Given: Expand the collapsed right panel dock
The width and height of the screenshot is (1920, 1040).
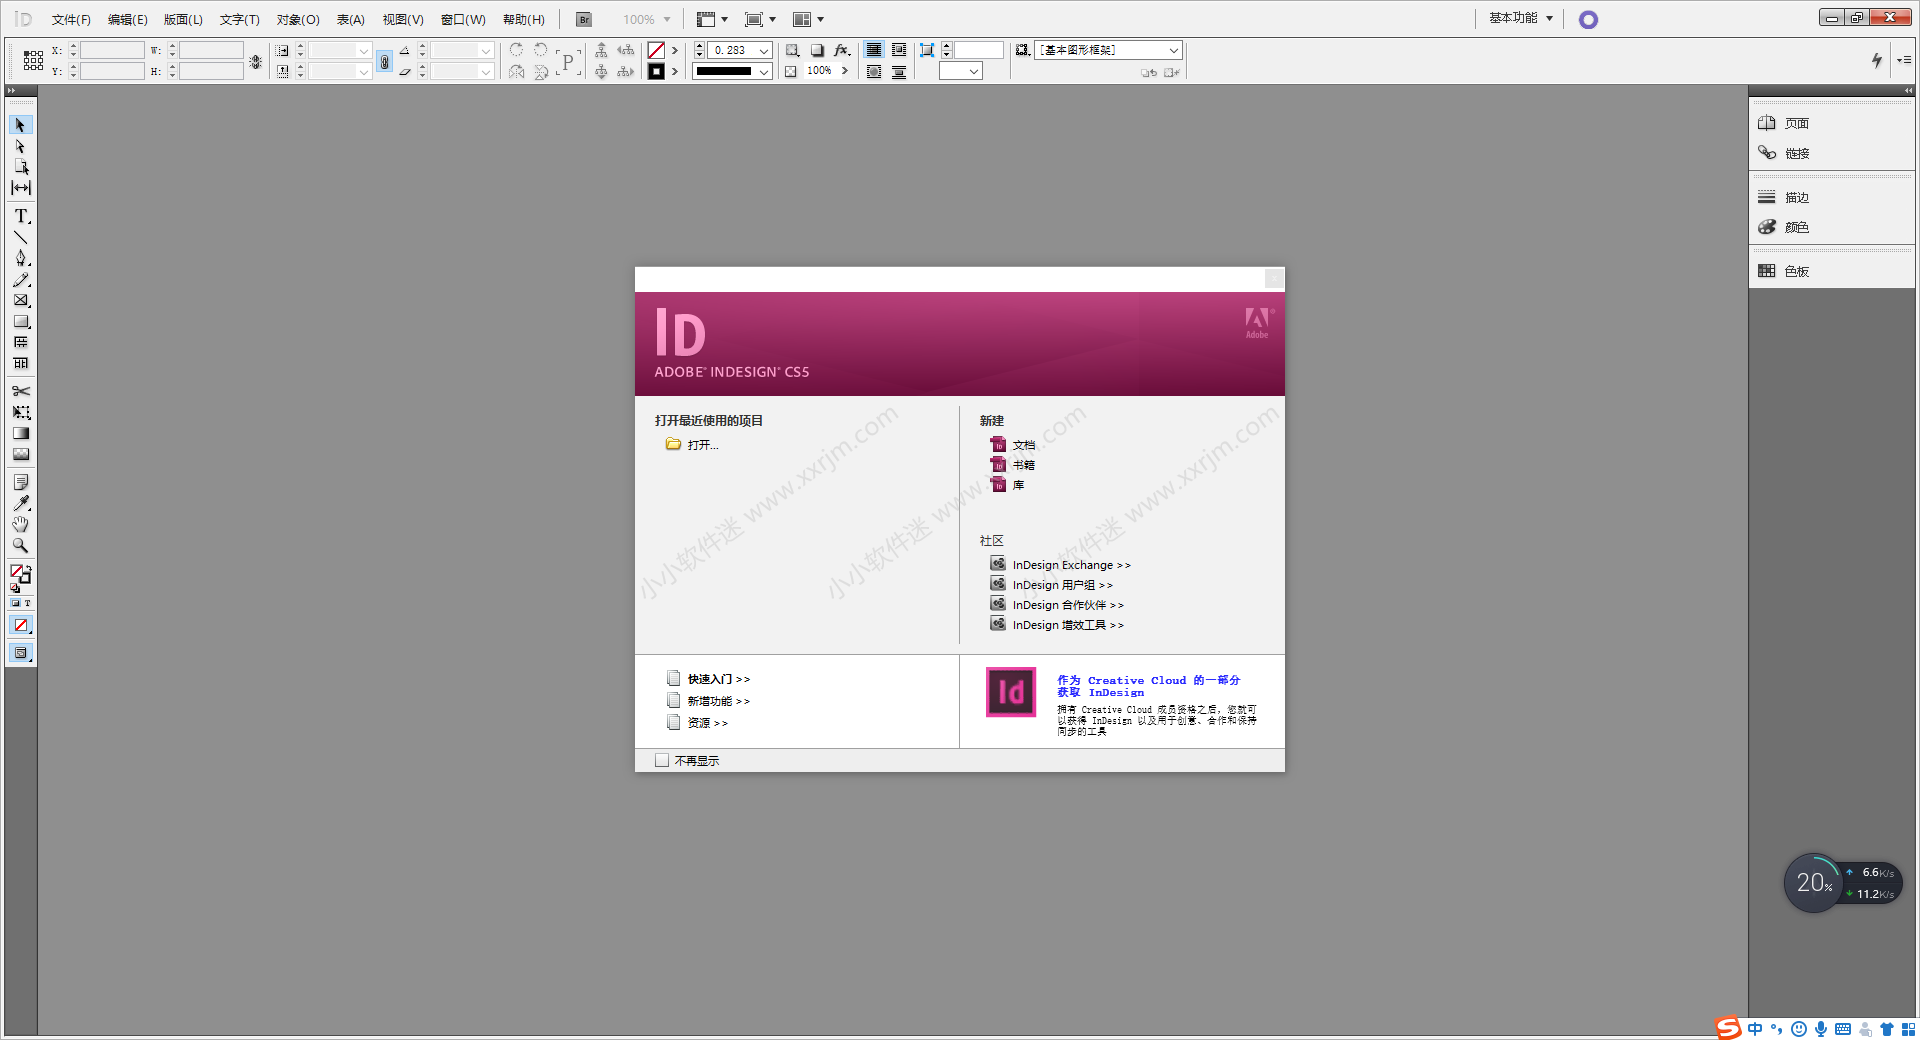Looking at the screenshot, I should click(x=1908, y=91).
